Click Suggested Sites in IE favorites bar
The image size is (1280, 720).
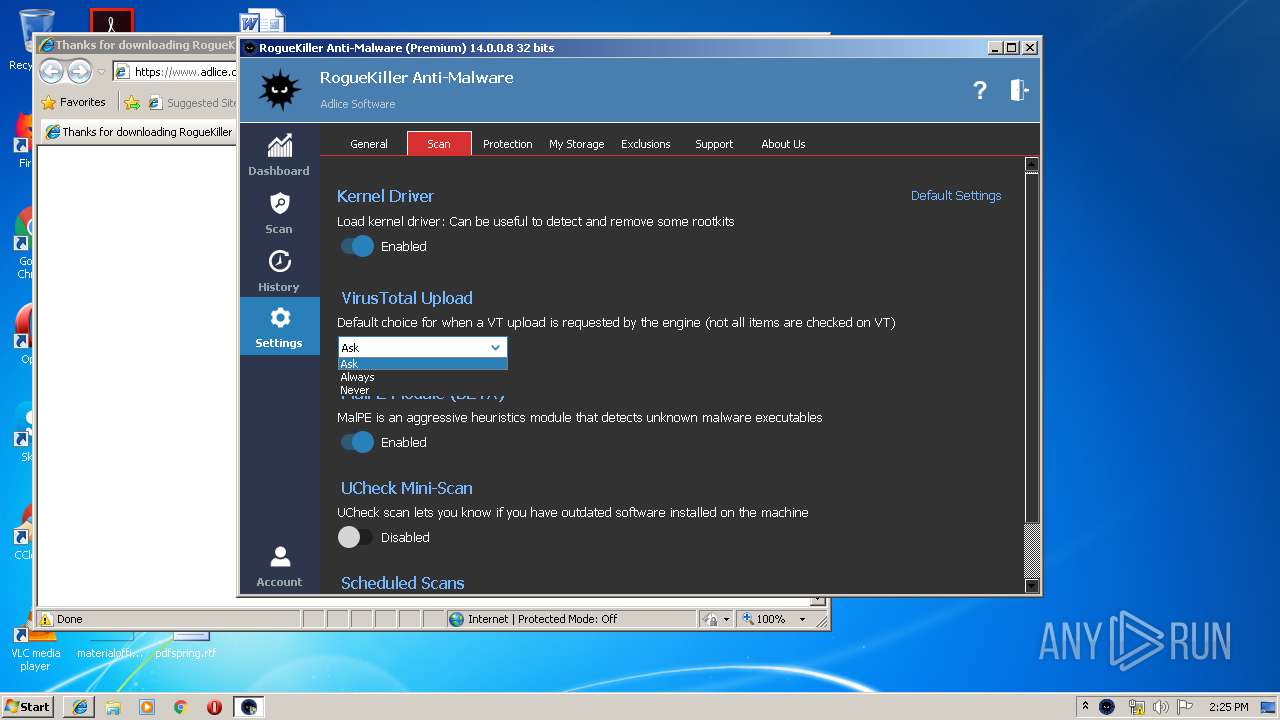point(193,102)
